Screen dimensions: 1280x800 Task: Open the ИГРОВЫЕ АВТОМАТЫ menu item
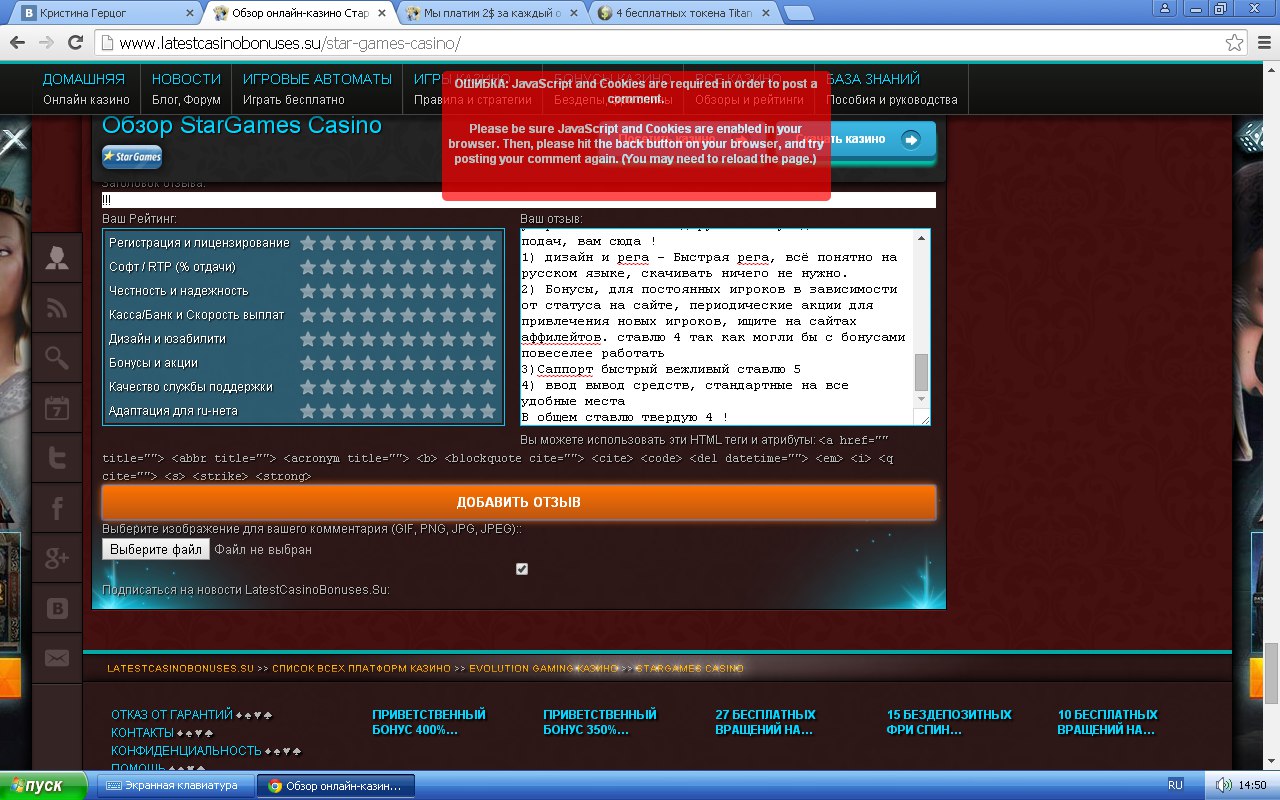coord(317,79)
